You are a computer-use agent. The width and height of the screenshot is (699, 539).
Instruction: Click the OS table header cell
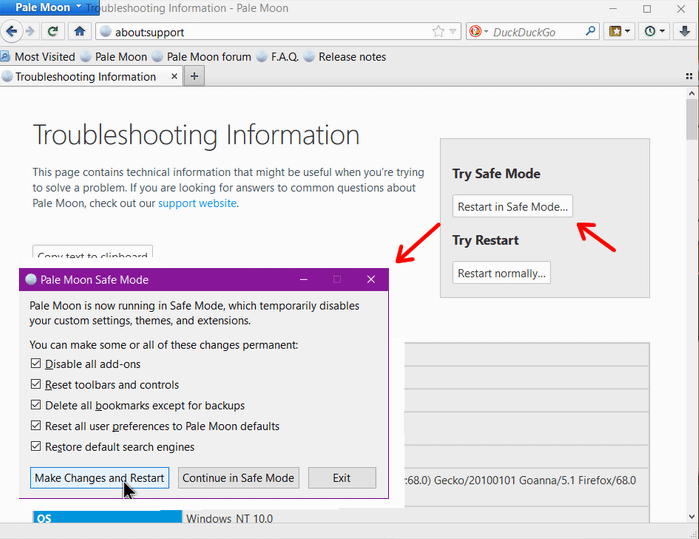107,517
